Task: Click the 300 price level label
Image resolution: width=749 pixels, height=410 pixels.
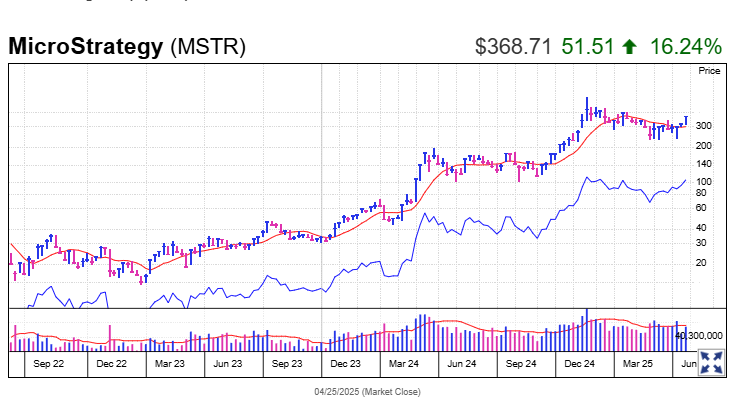Action: click(703, 126)
